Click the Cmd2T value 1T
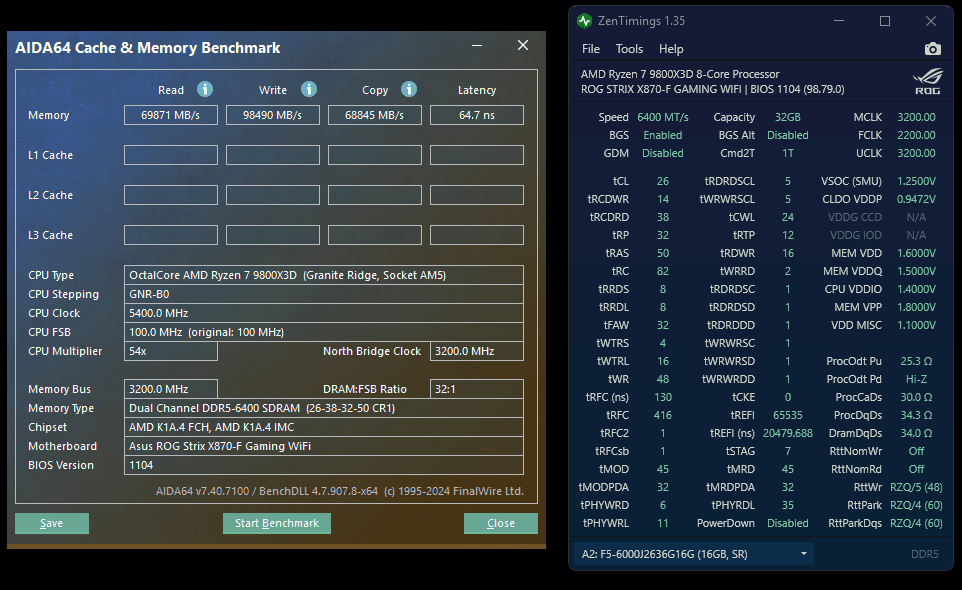 tap(788, 153)
